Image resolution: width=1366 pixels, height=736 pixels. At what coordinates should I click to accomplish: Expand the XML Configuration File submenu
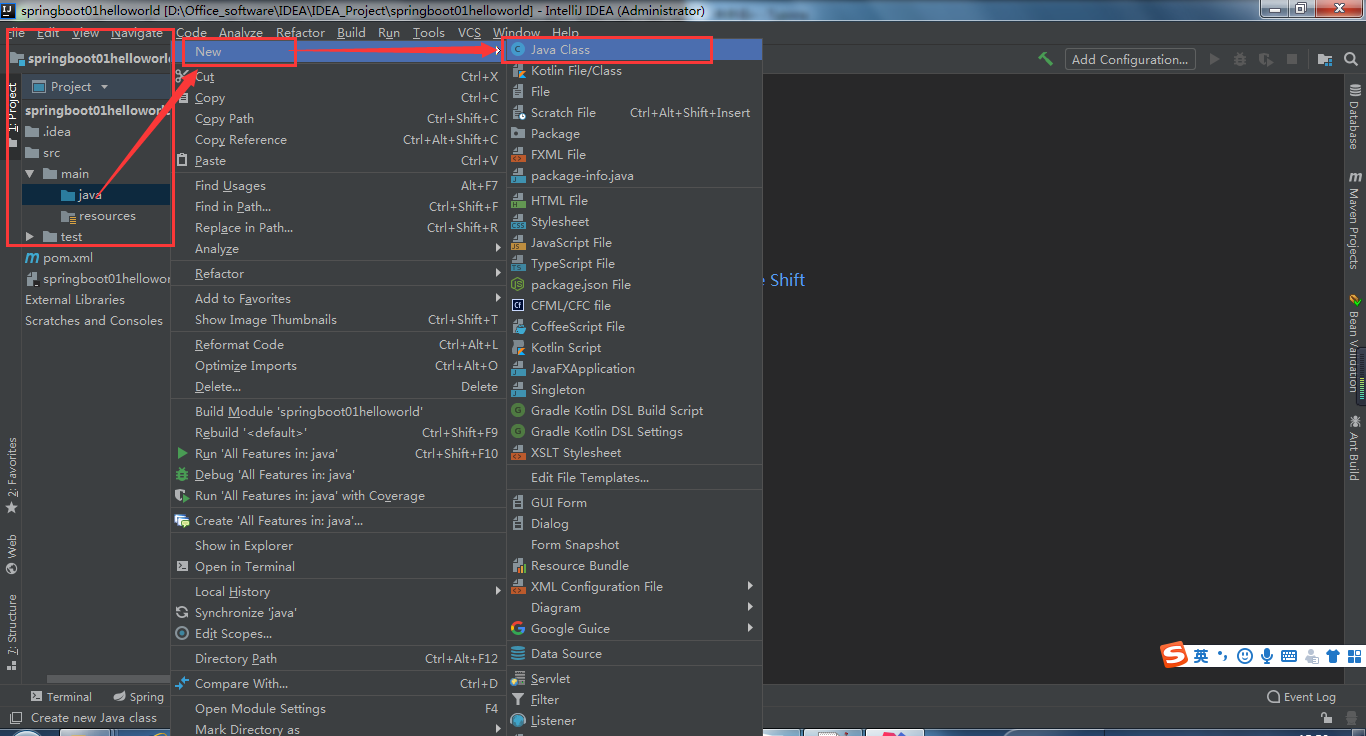pyautogui.click(x=634, y=587)
